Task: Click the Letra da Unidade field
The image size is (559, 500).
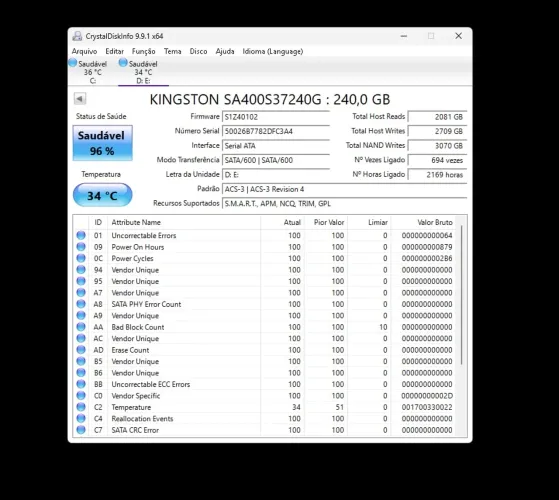Action: tap(276, 175)
